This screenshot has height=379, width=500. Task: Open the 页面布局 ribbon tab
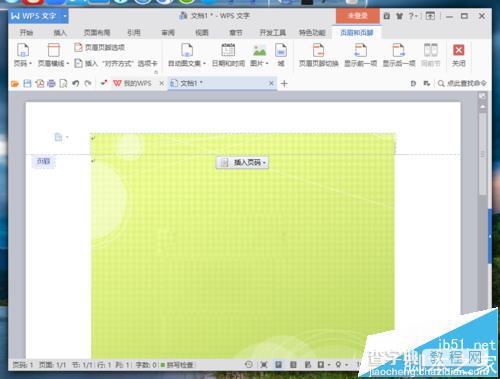[x=97, y=33]
